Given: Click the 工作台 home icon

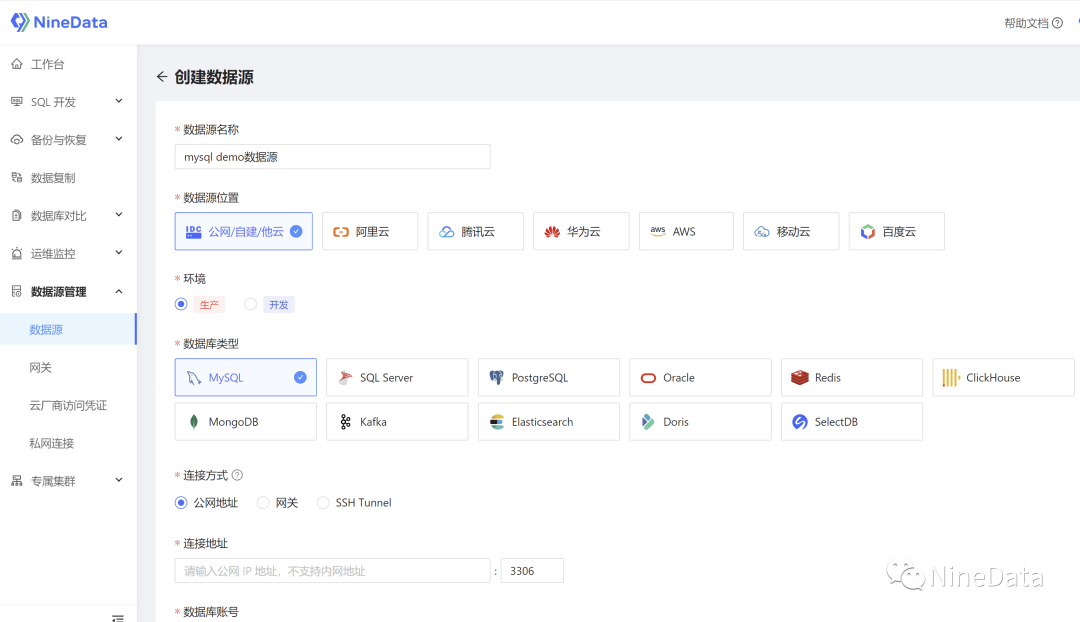Looking at the screenshot, I should (x=17, y=64).
